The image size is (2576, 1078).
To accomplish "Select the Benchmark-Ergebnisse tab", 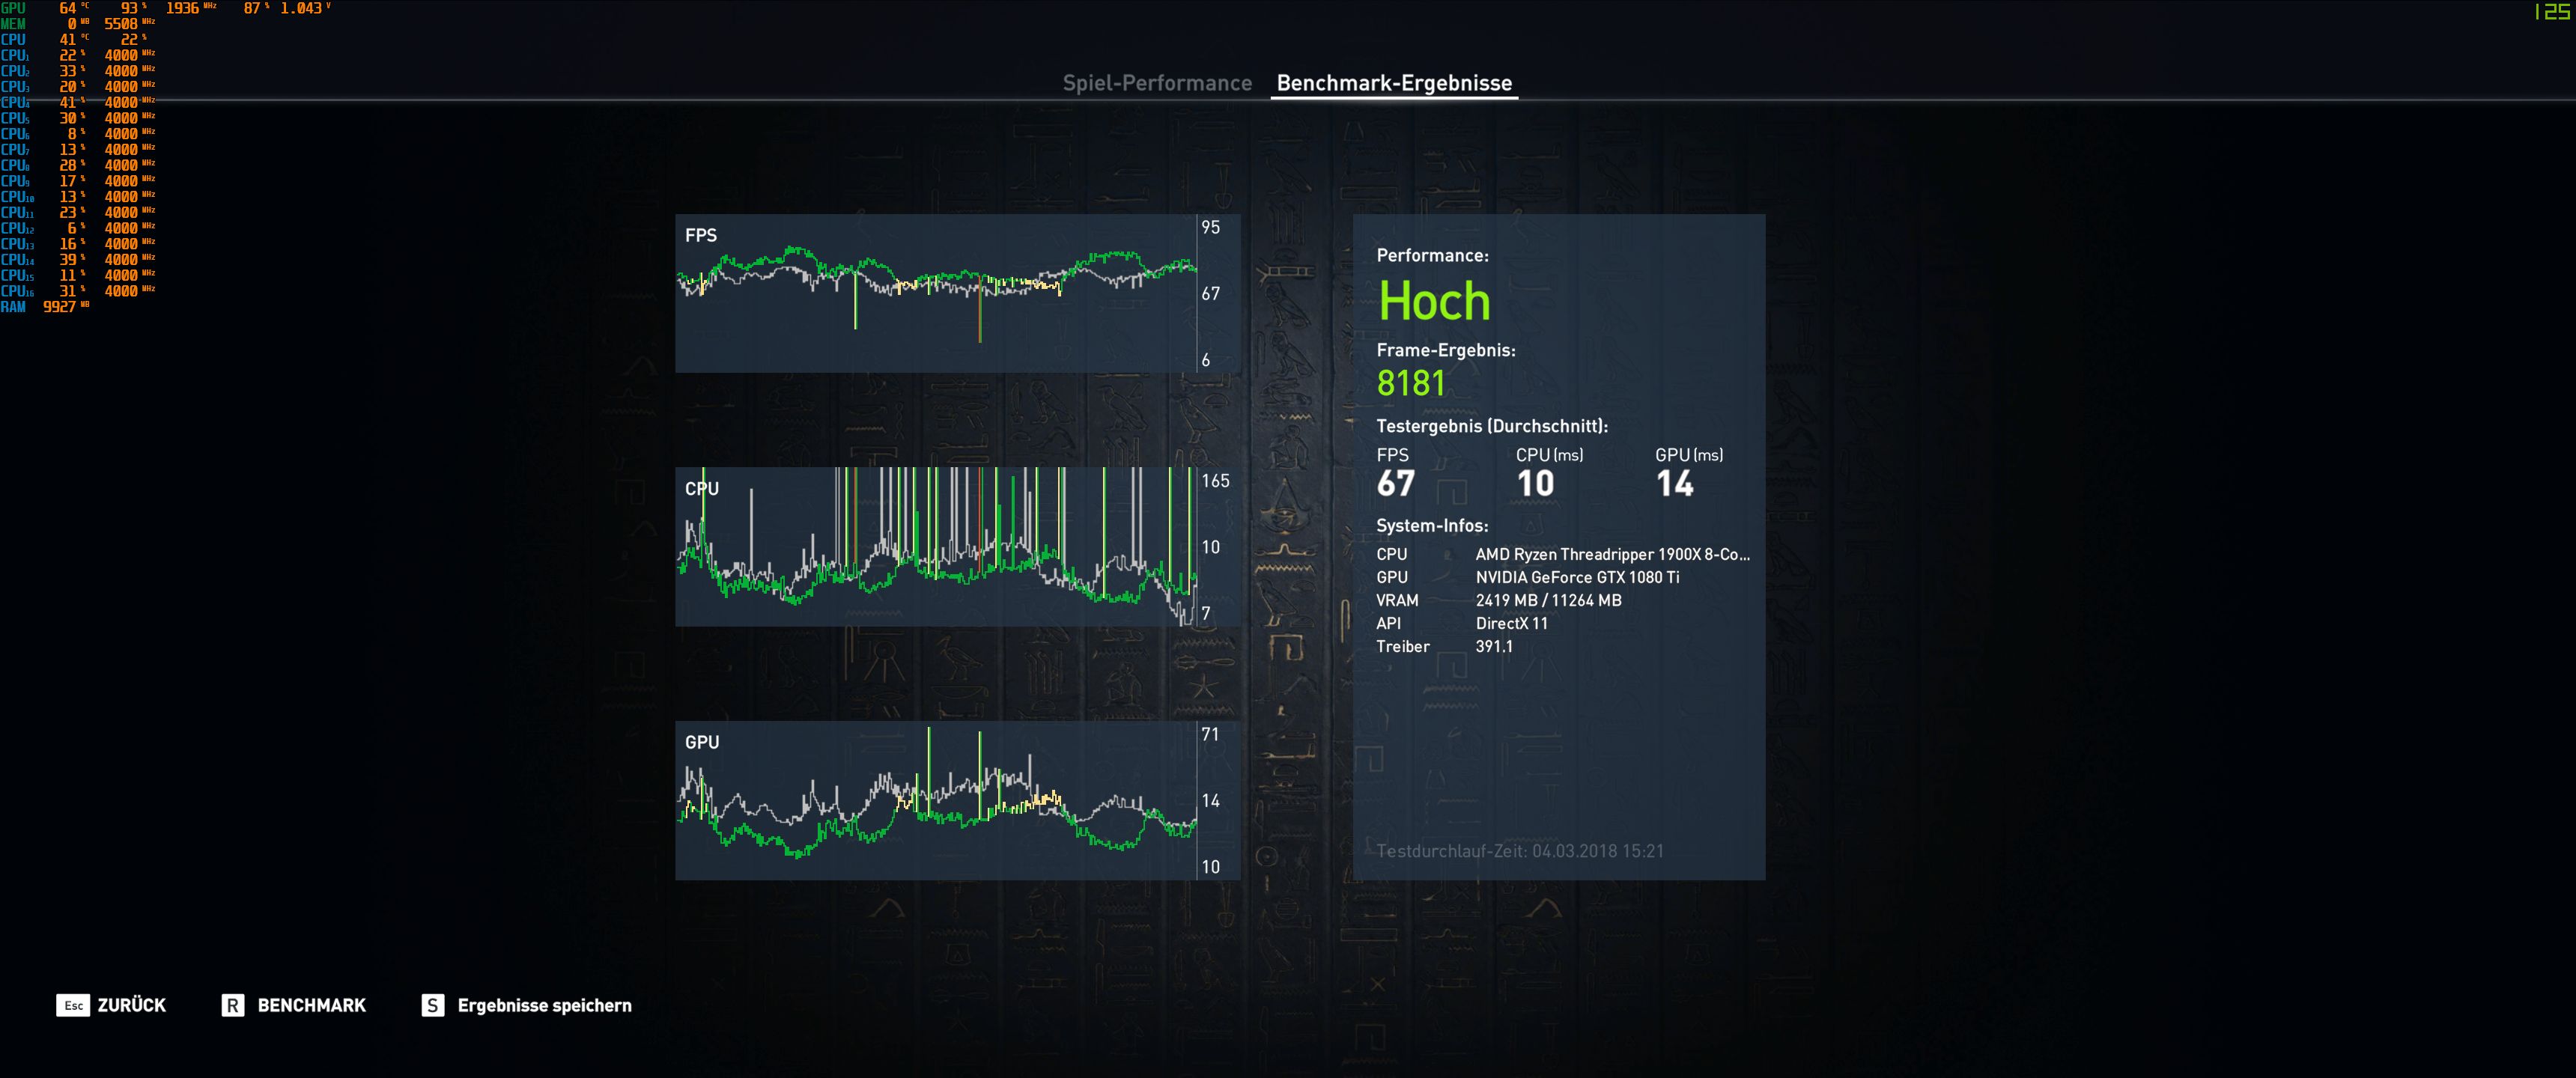I will (x=1394, y=83).
